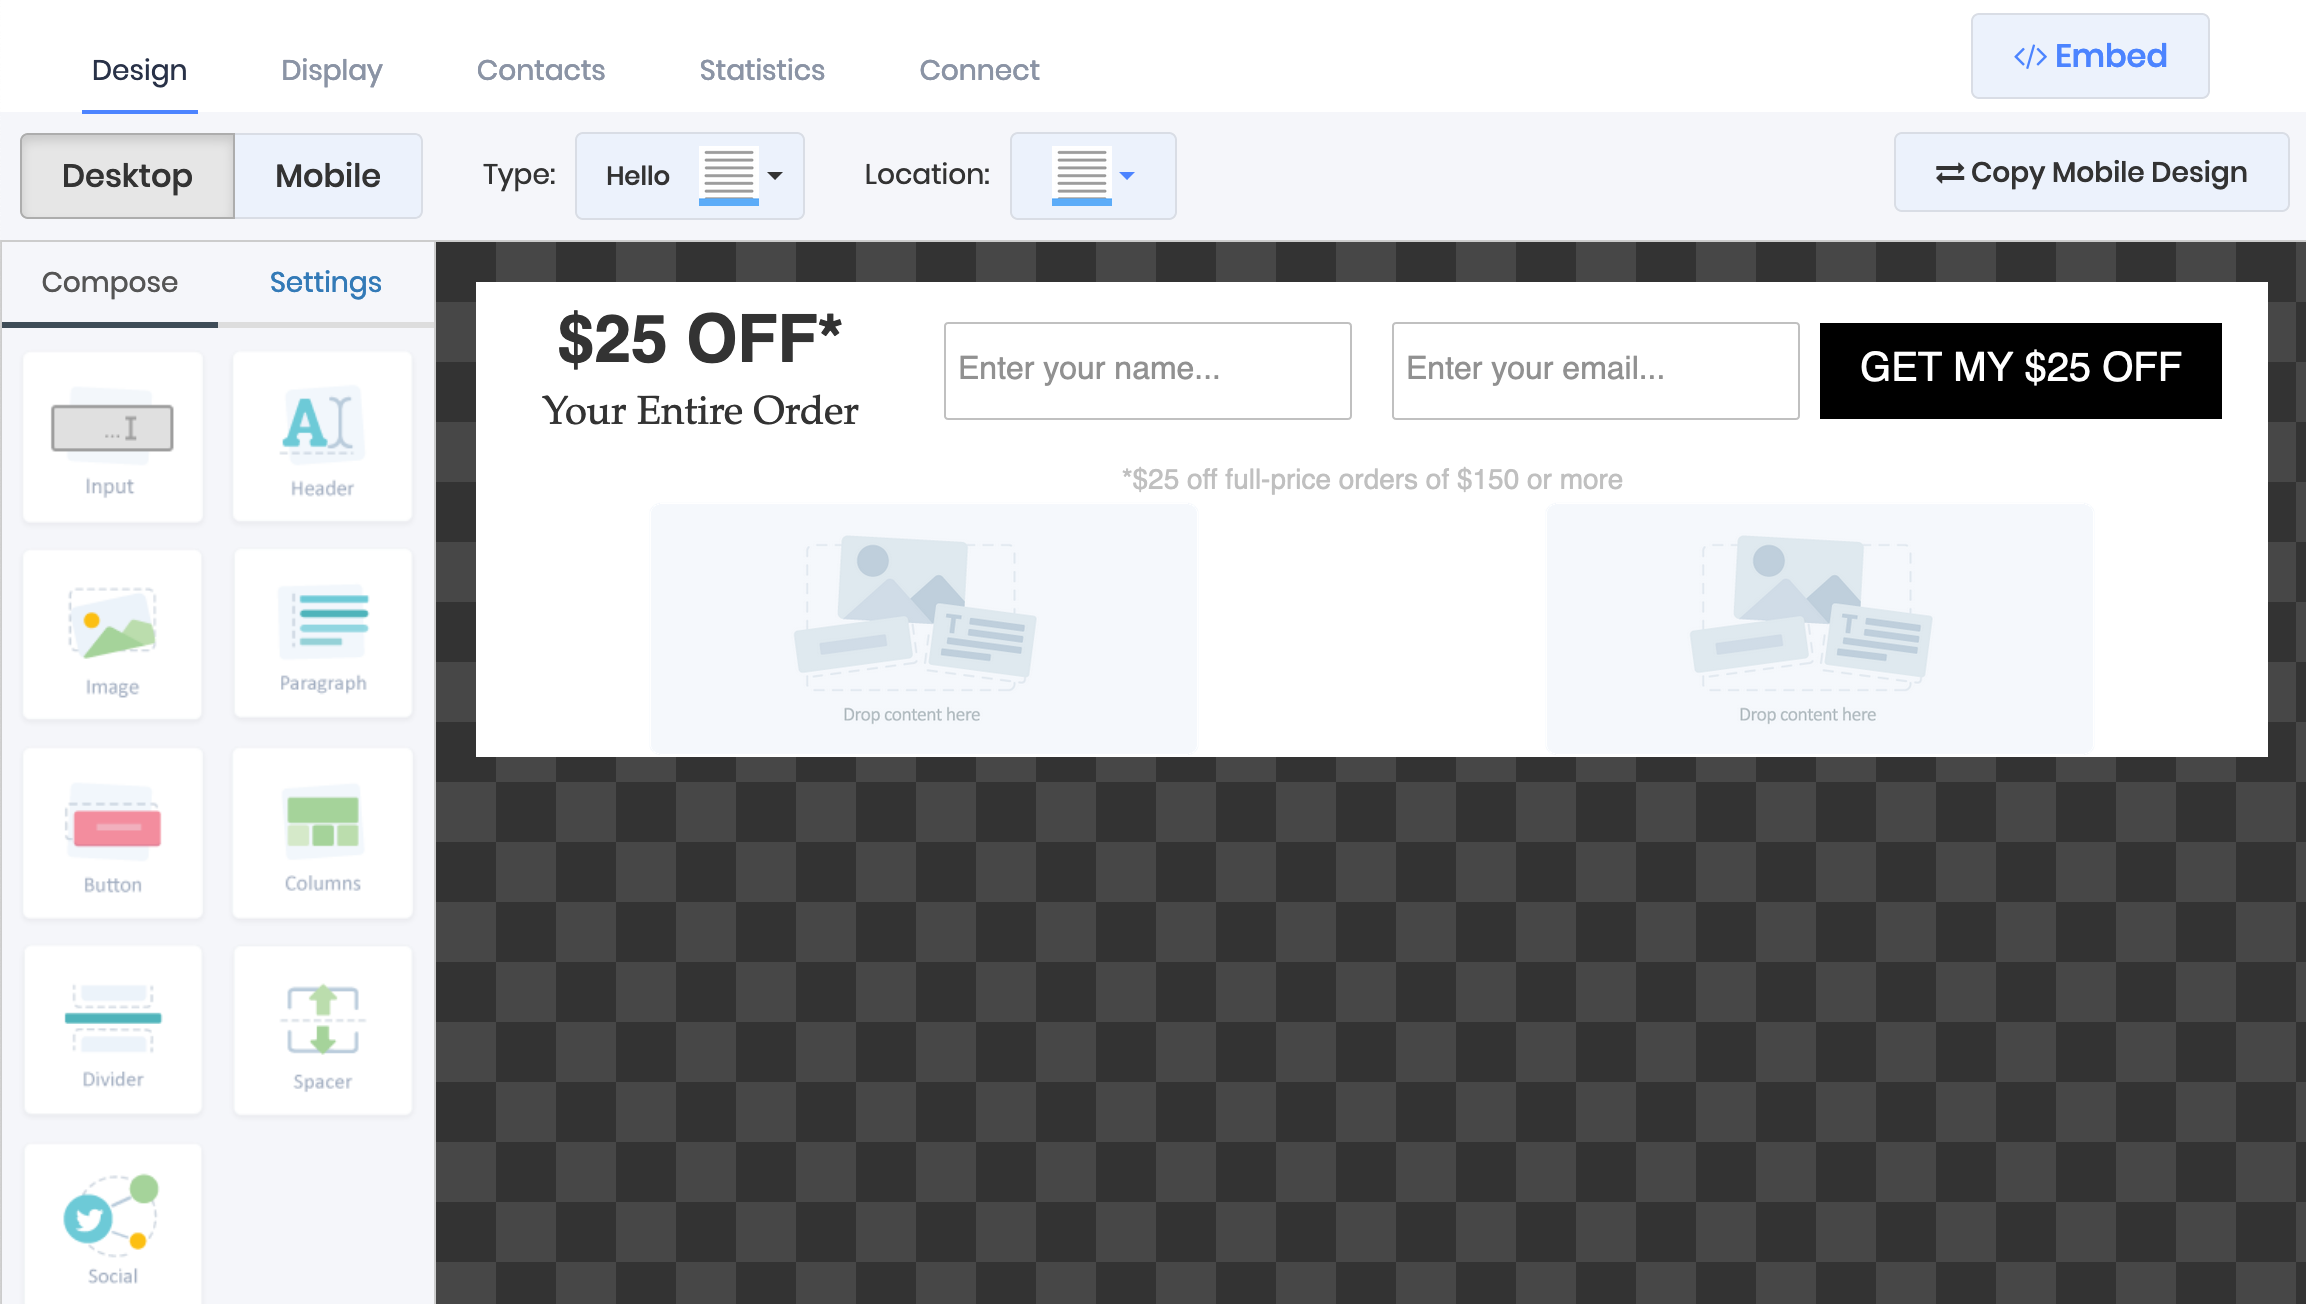Switch to Mobile view mode

coord(328,176)
